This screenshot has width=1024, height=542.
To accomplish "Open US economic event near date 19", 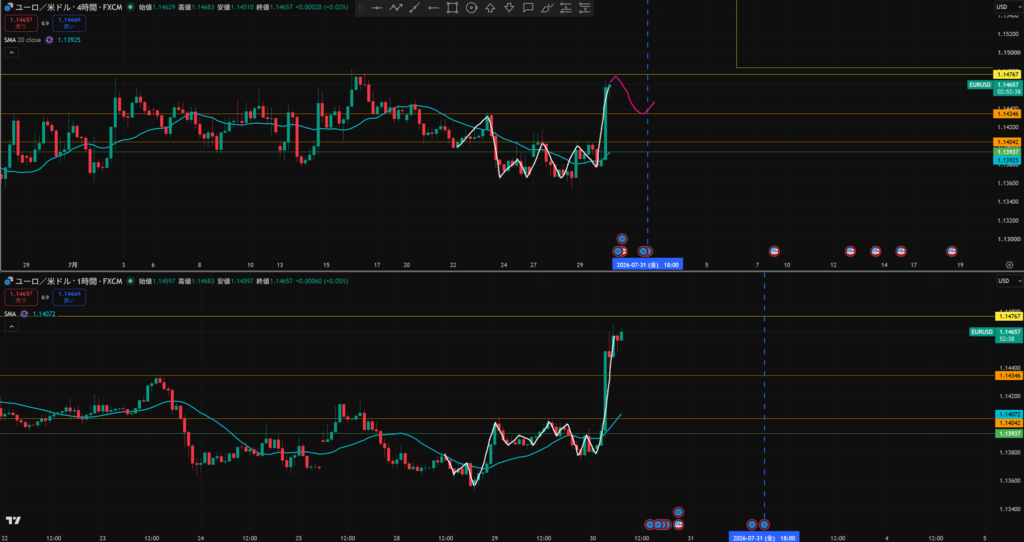I will click(x=952, y=251).
